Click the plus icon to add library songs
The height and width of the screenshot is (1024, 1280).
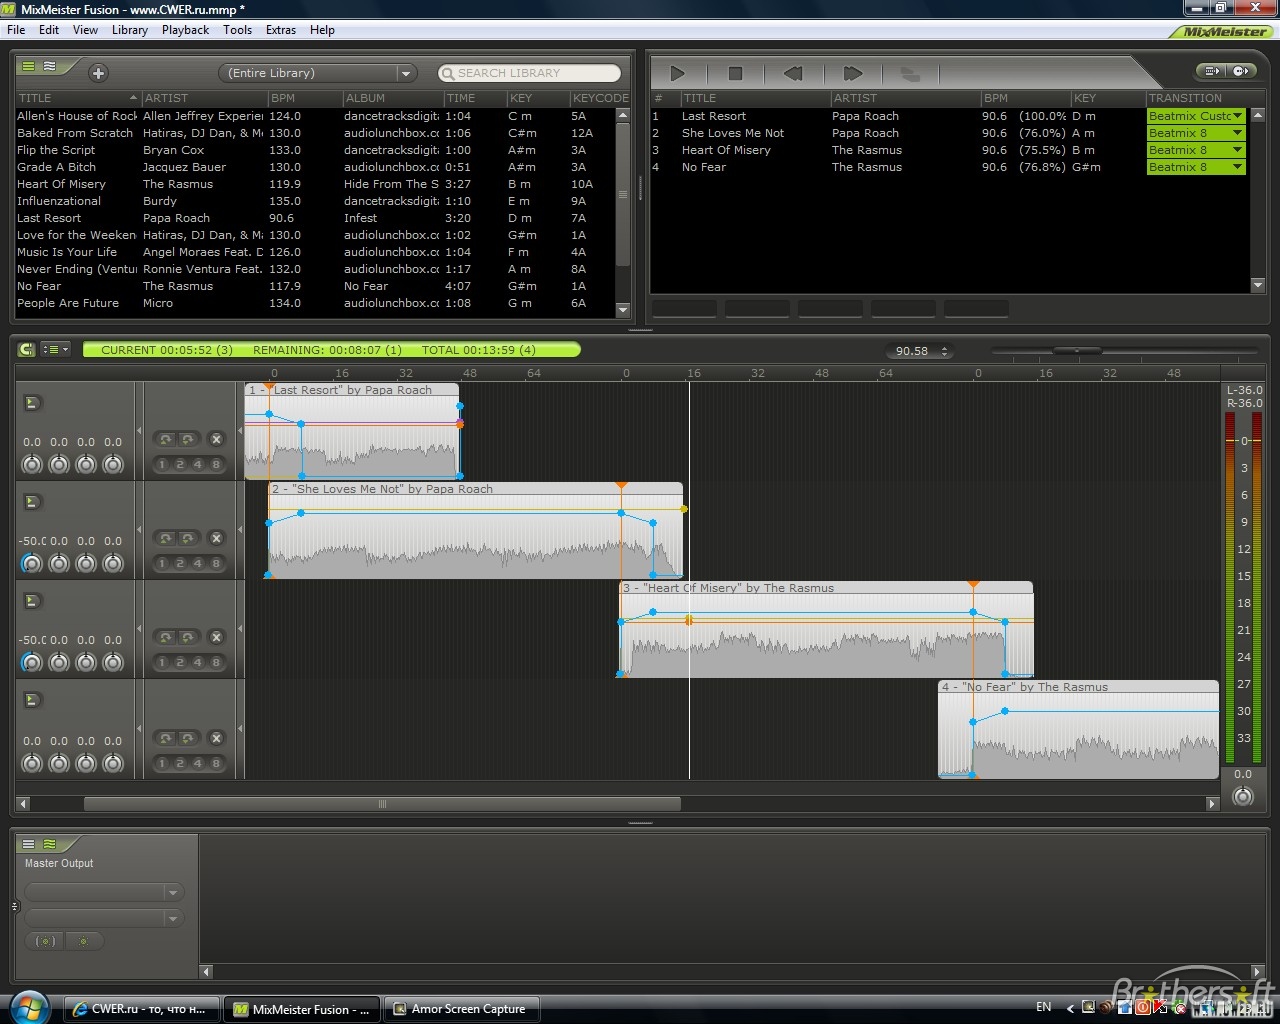[x=98, y=73]
